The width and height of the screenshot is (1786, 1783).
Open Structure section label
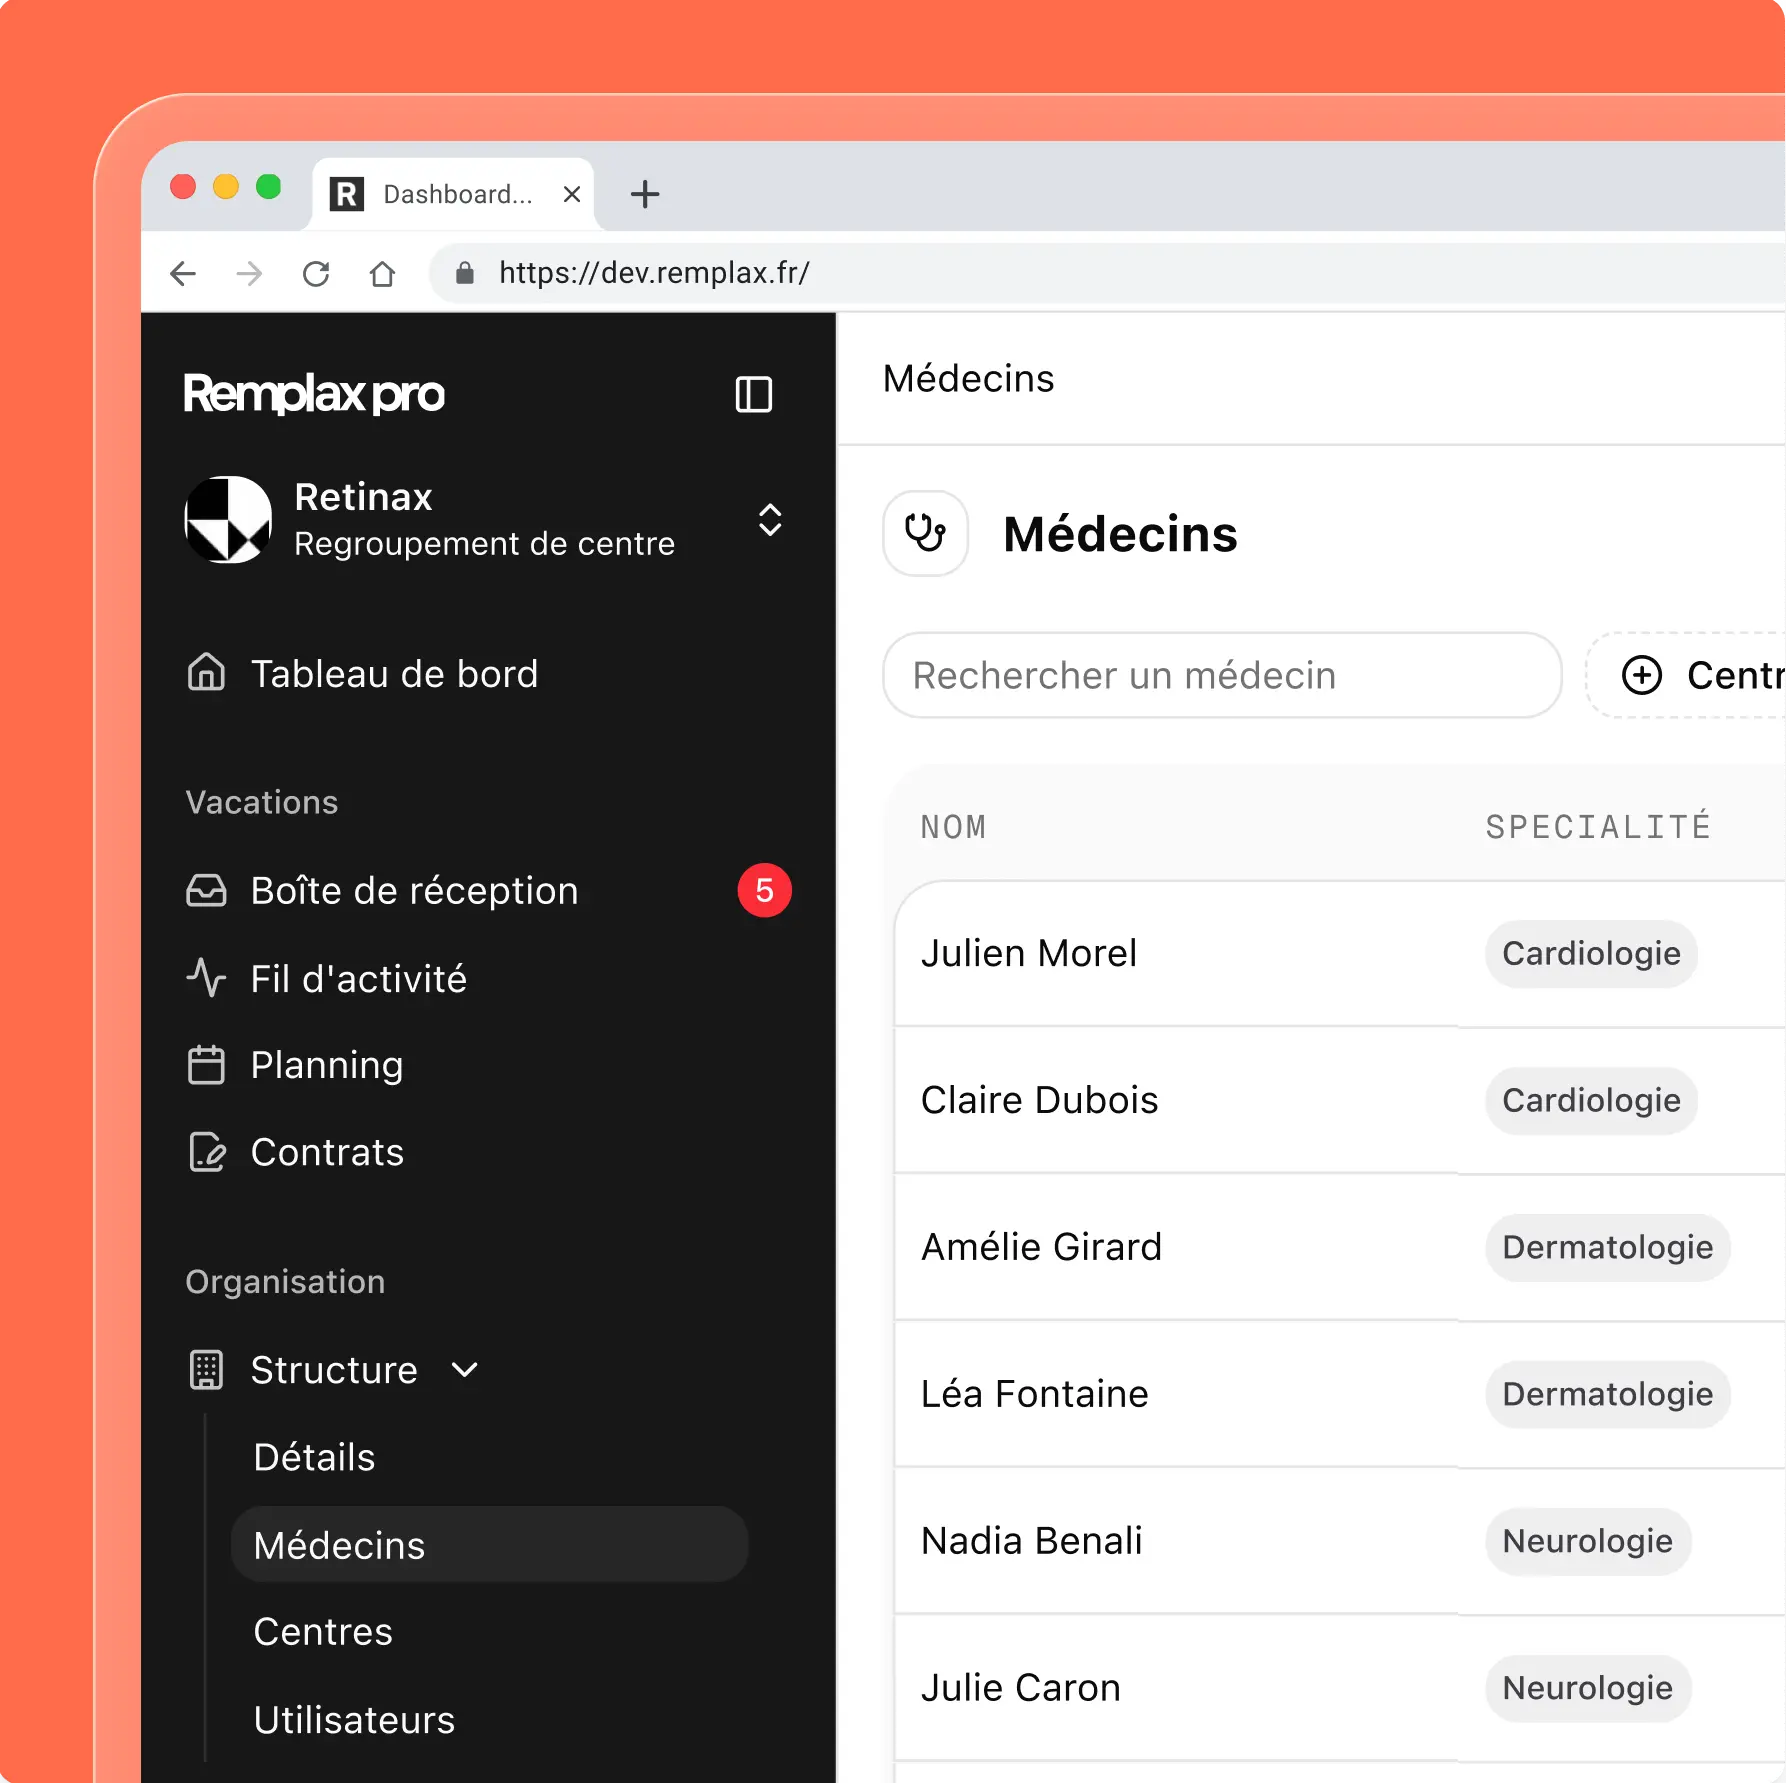point(334,1370)
